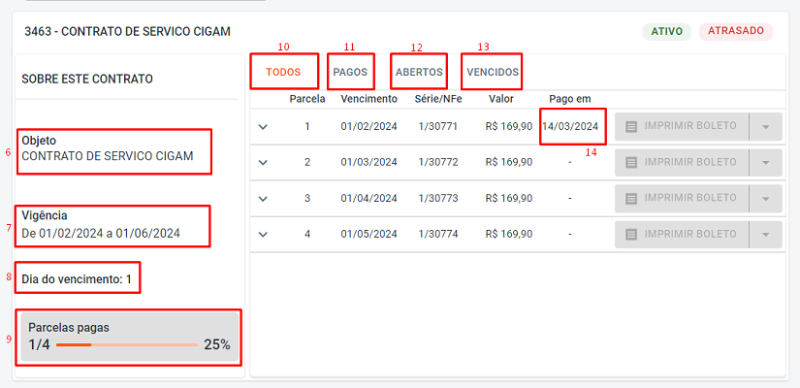
Task: Click Imprimir Boleto for invoice 1/30772
Action: pyautogui.click(x=682, y=162)
